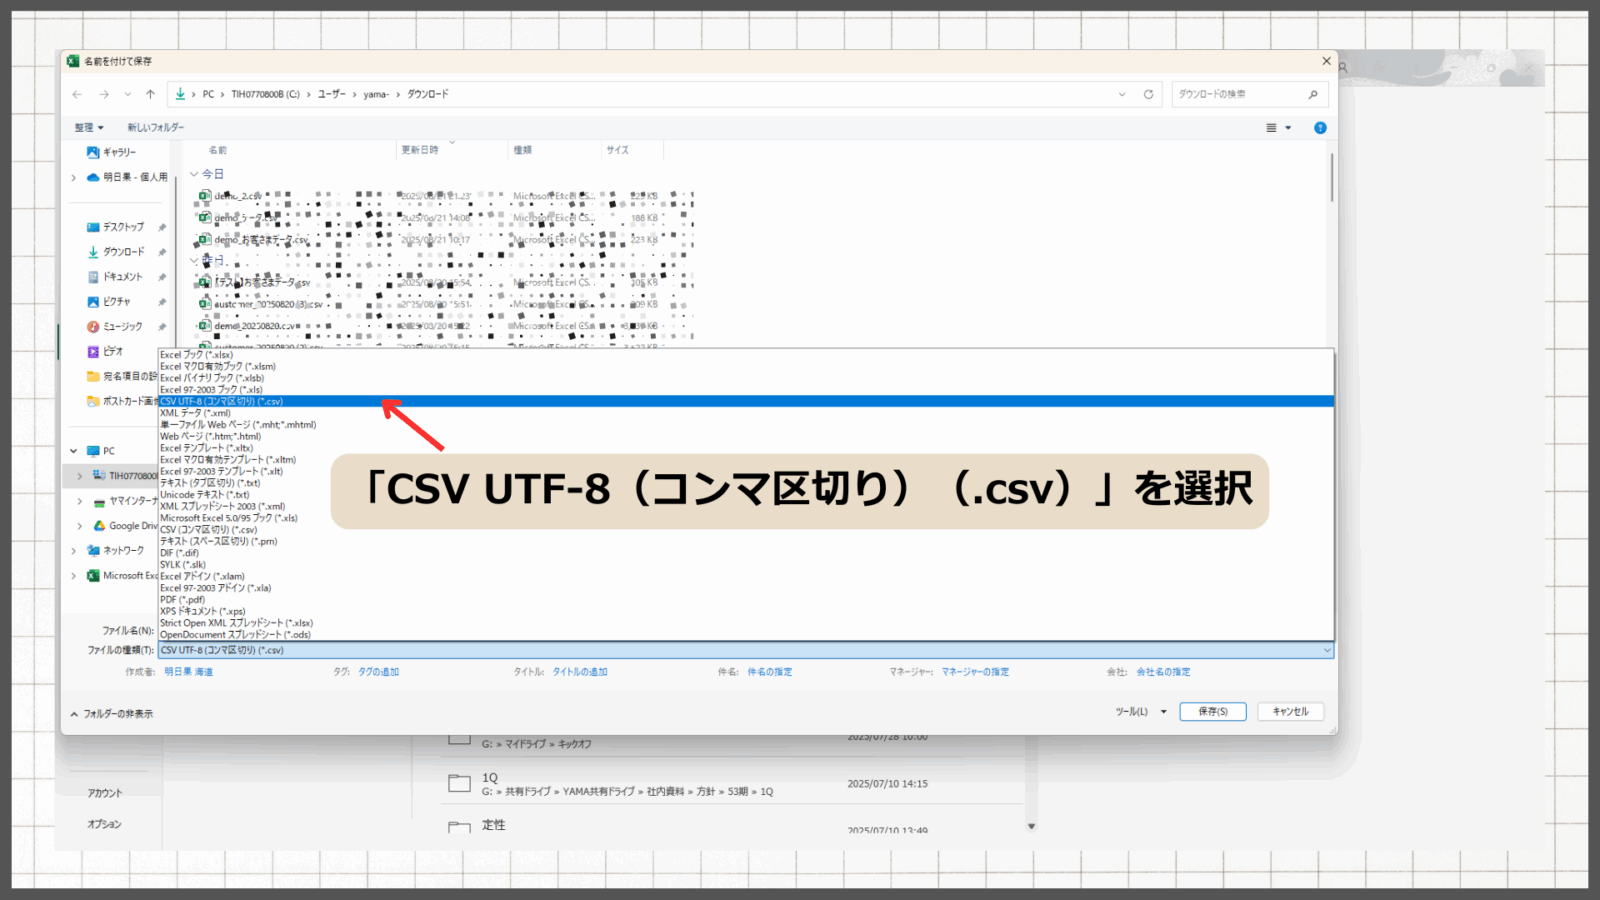1600x900 pixels.
Task: Click the 保存(S) button
Action: pyautogui.click(x=1212, y=712)
